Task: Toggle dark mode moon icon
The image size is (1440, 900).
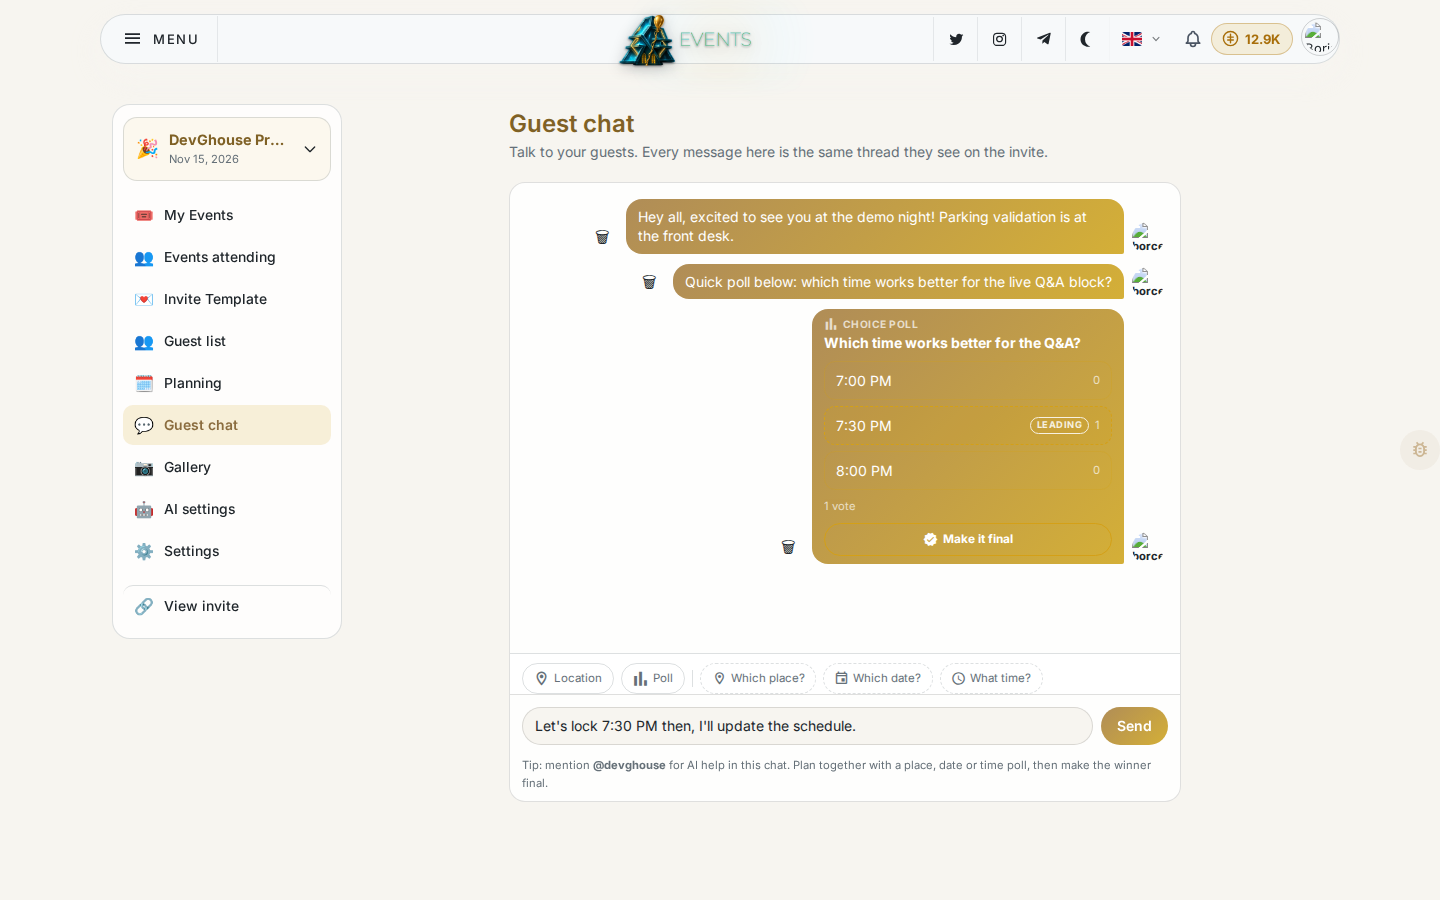Action: pos(1086,39)
